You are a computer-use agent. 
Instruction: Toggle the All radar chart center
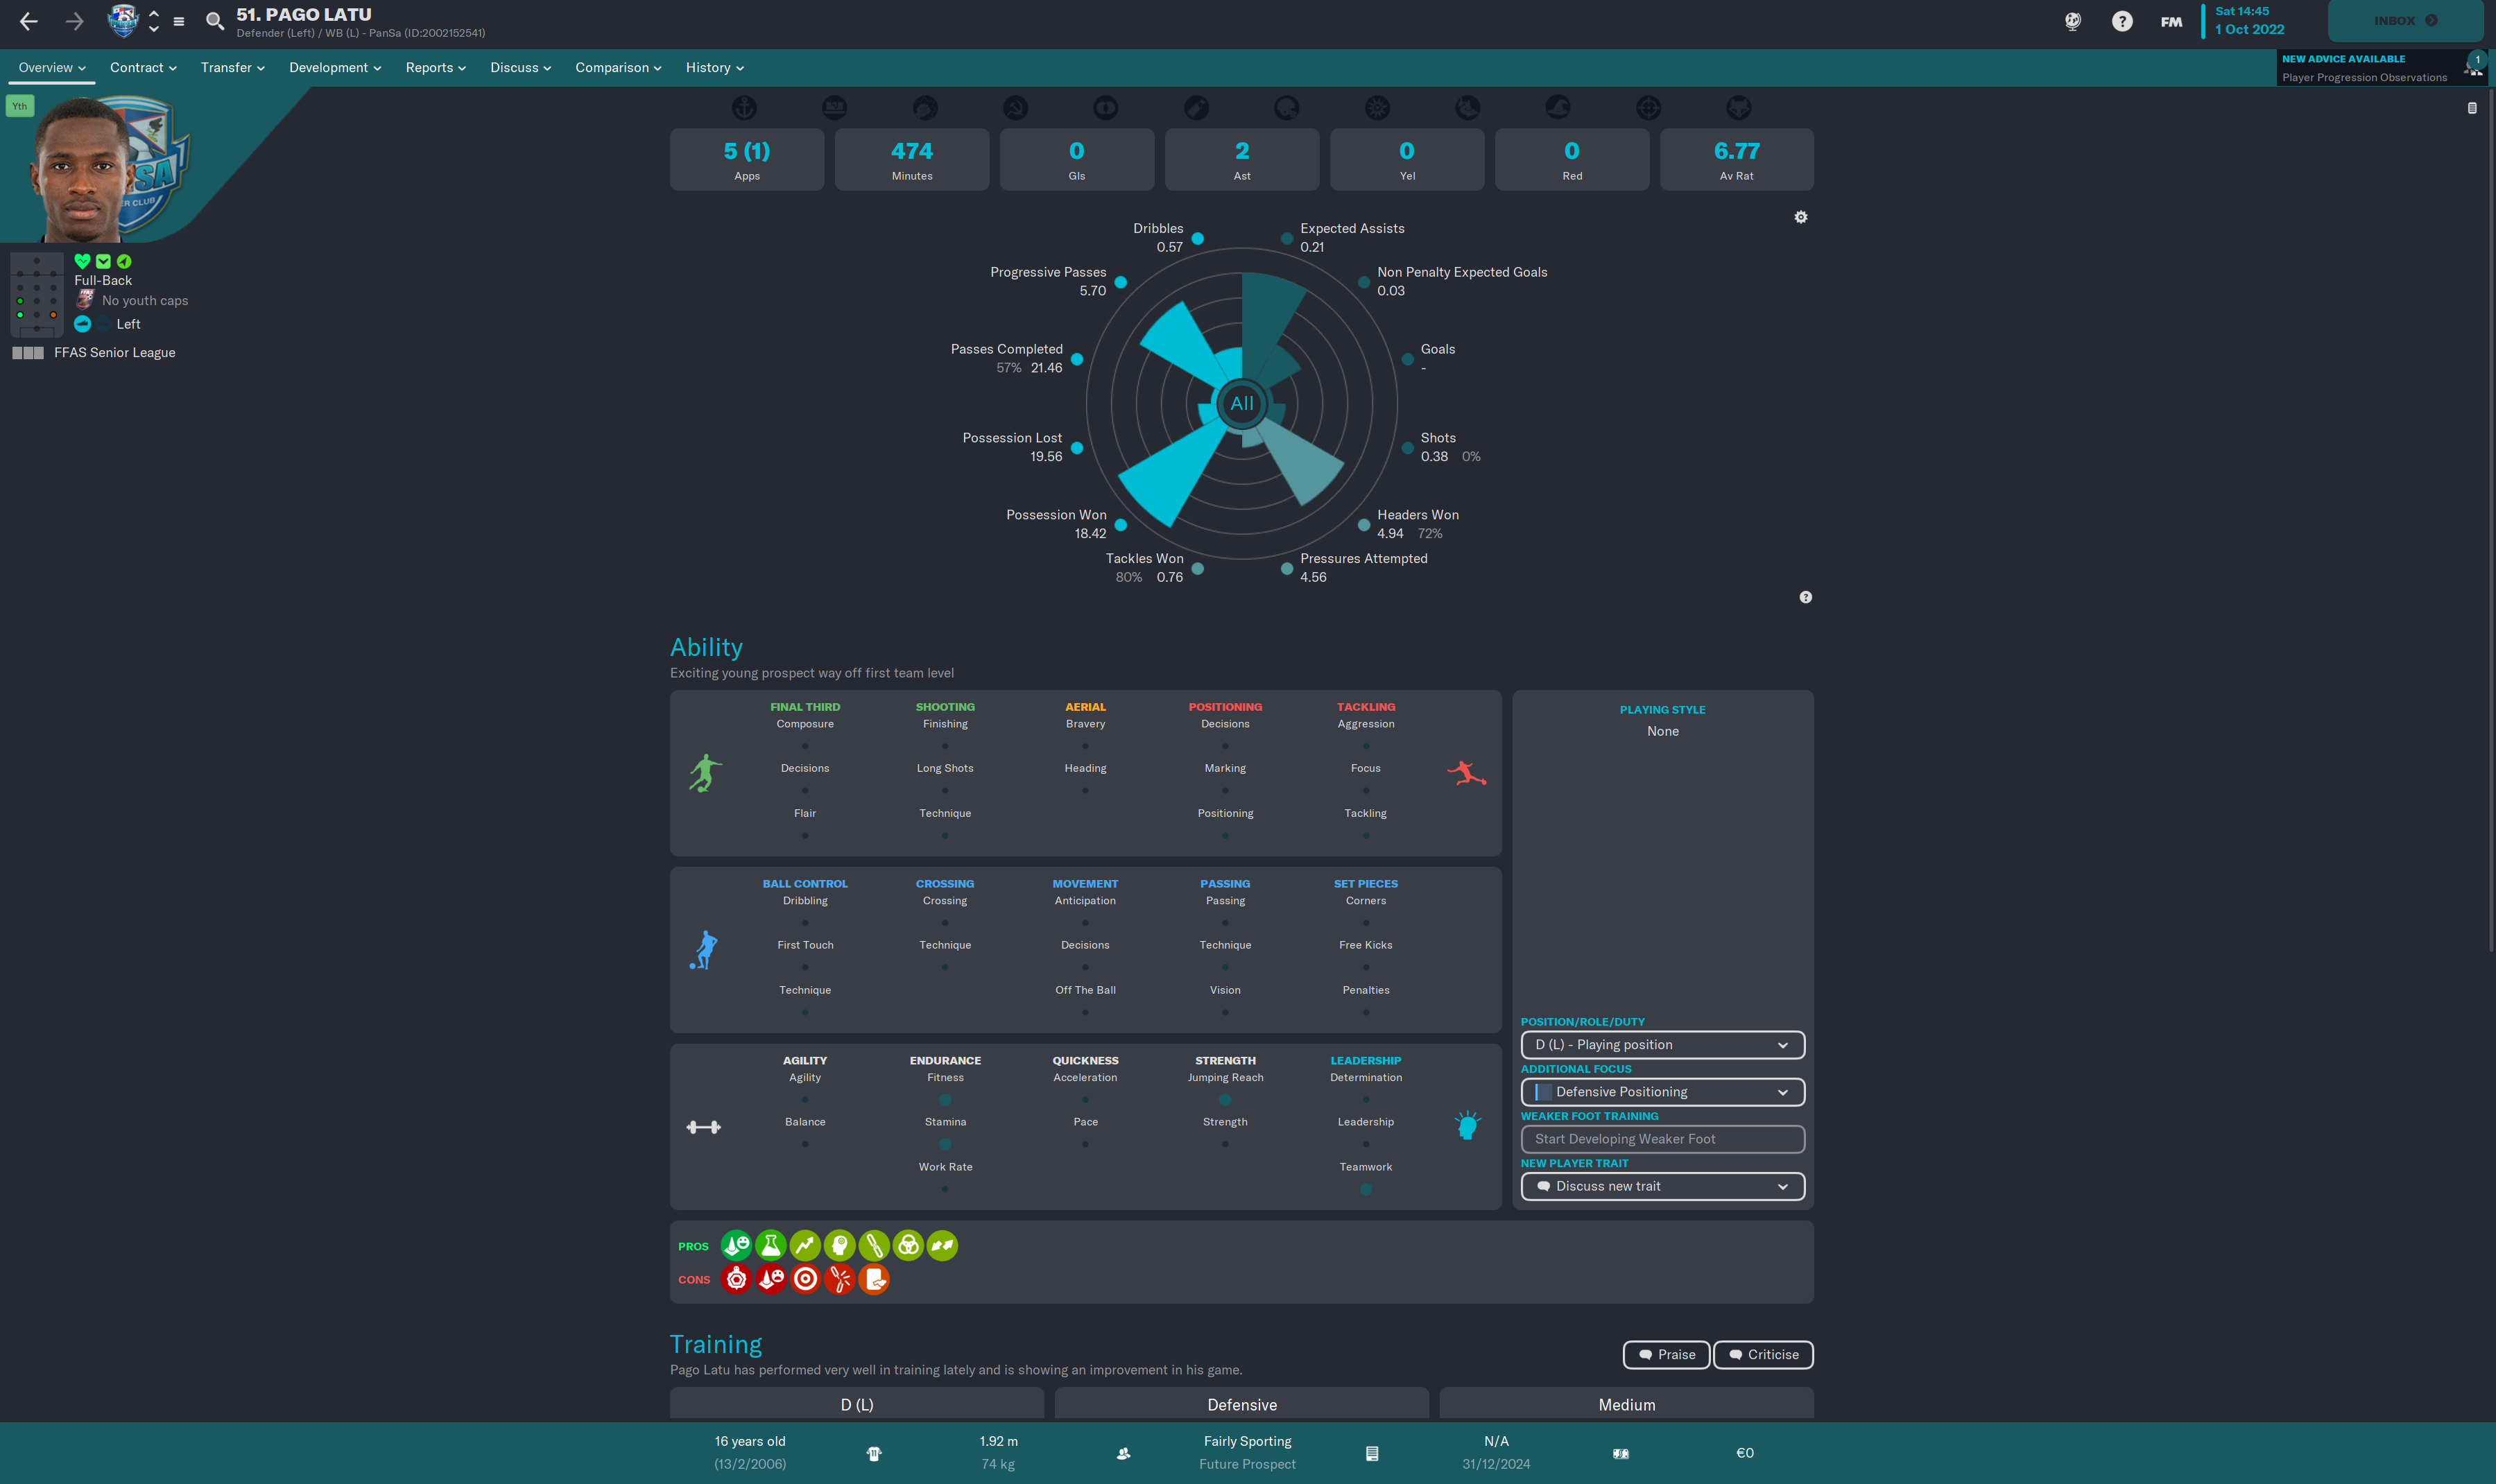point(1241,403)
